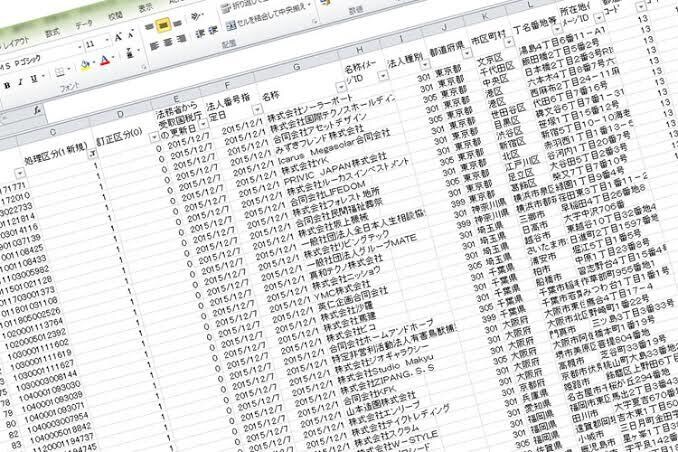This screenshot has width=678, height=452.
Task: Select cell 世田谷区
Action: 507,112
